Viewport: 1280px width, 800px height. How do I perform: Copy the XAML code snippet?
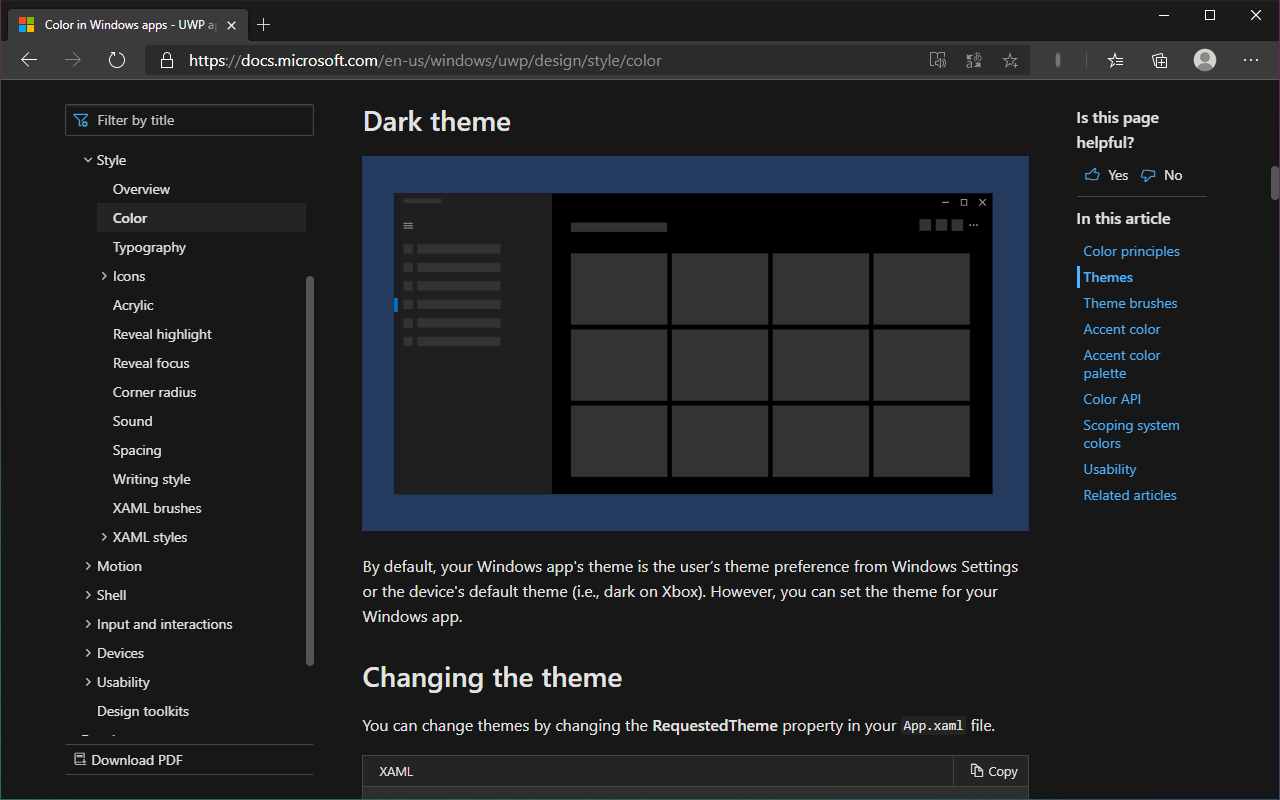(991, 771)
